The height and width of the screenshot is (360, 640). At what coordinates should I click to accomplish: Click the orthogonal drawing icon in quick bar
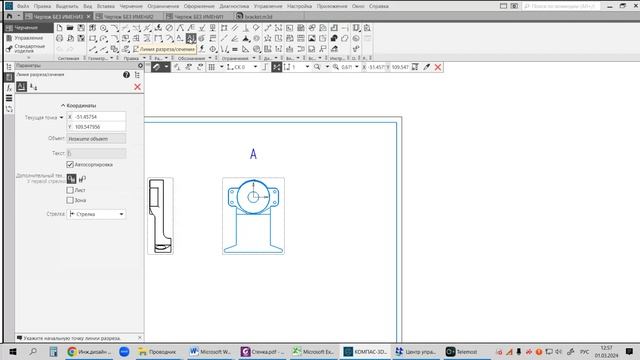pyautogui.click(x=265, y=67)
